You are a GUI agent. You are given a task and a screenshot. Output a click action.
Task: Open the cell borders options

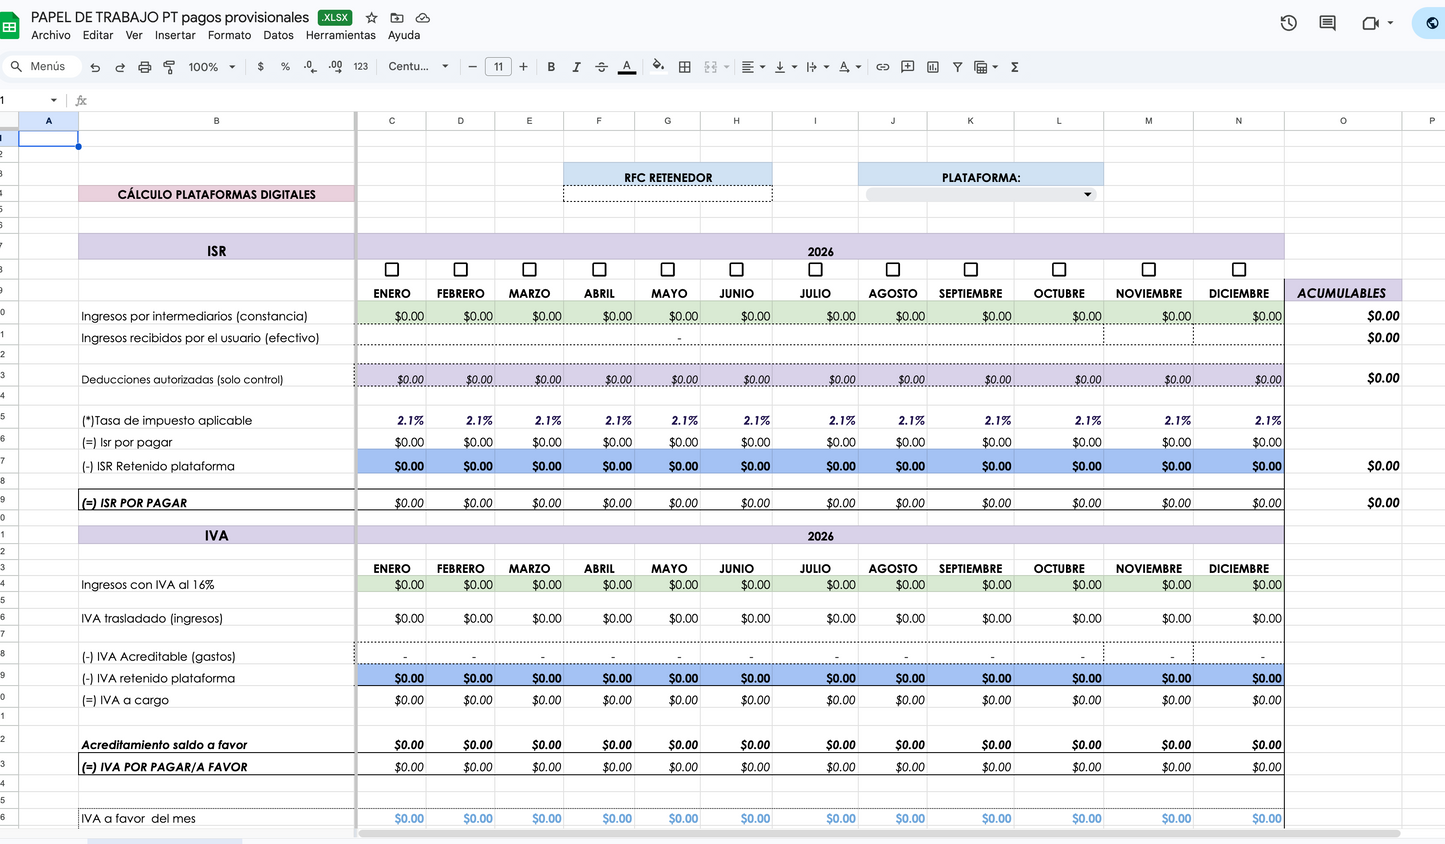685,67
